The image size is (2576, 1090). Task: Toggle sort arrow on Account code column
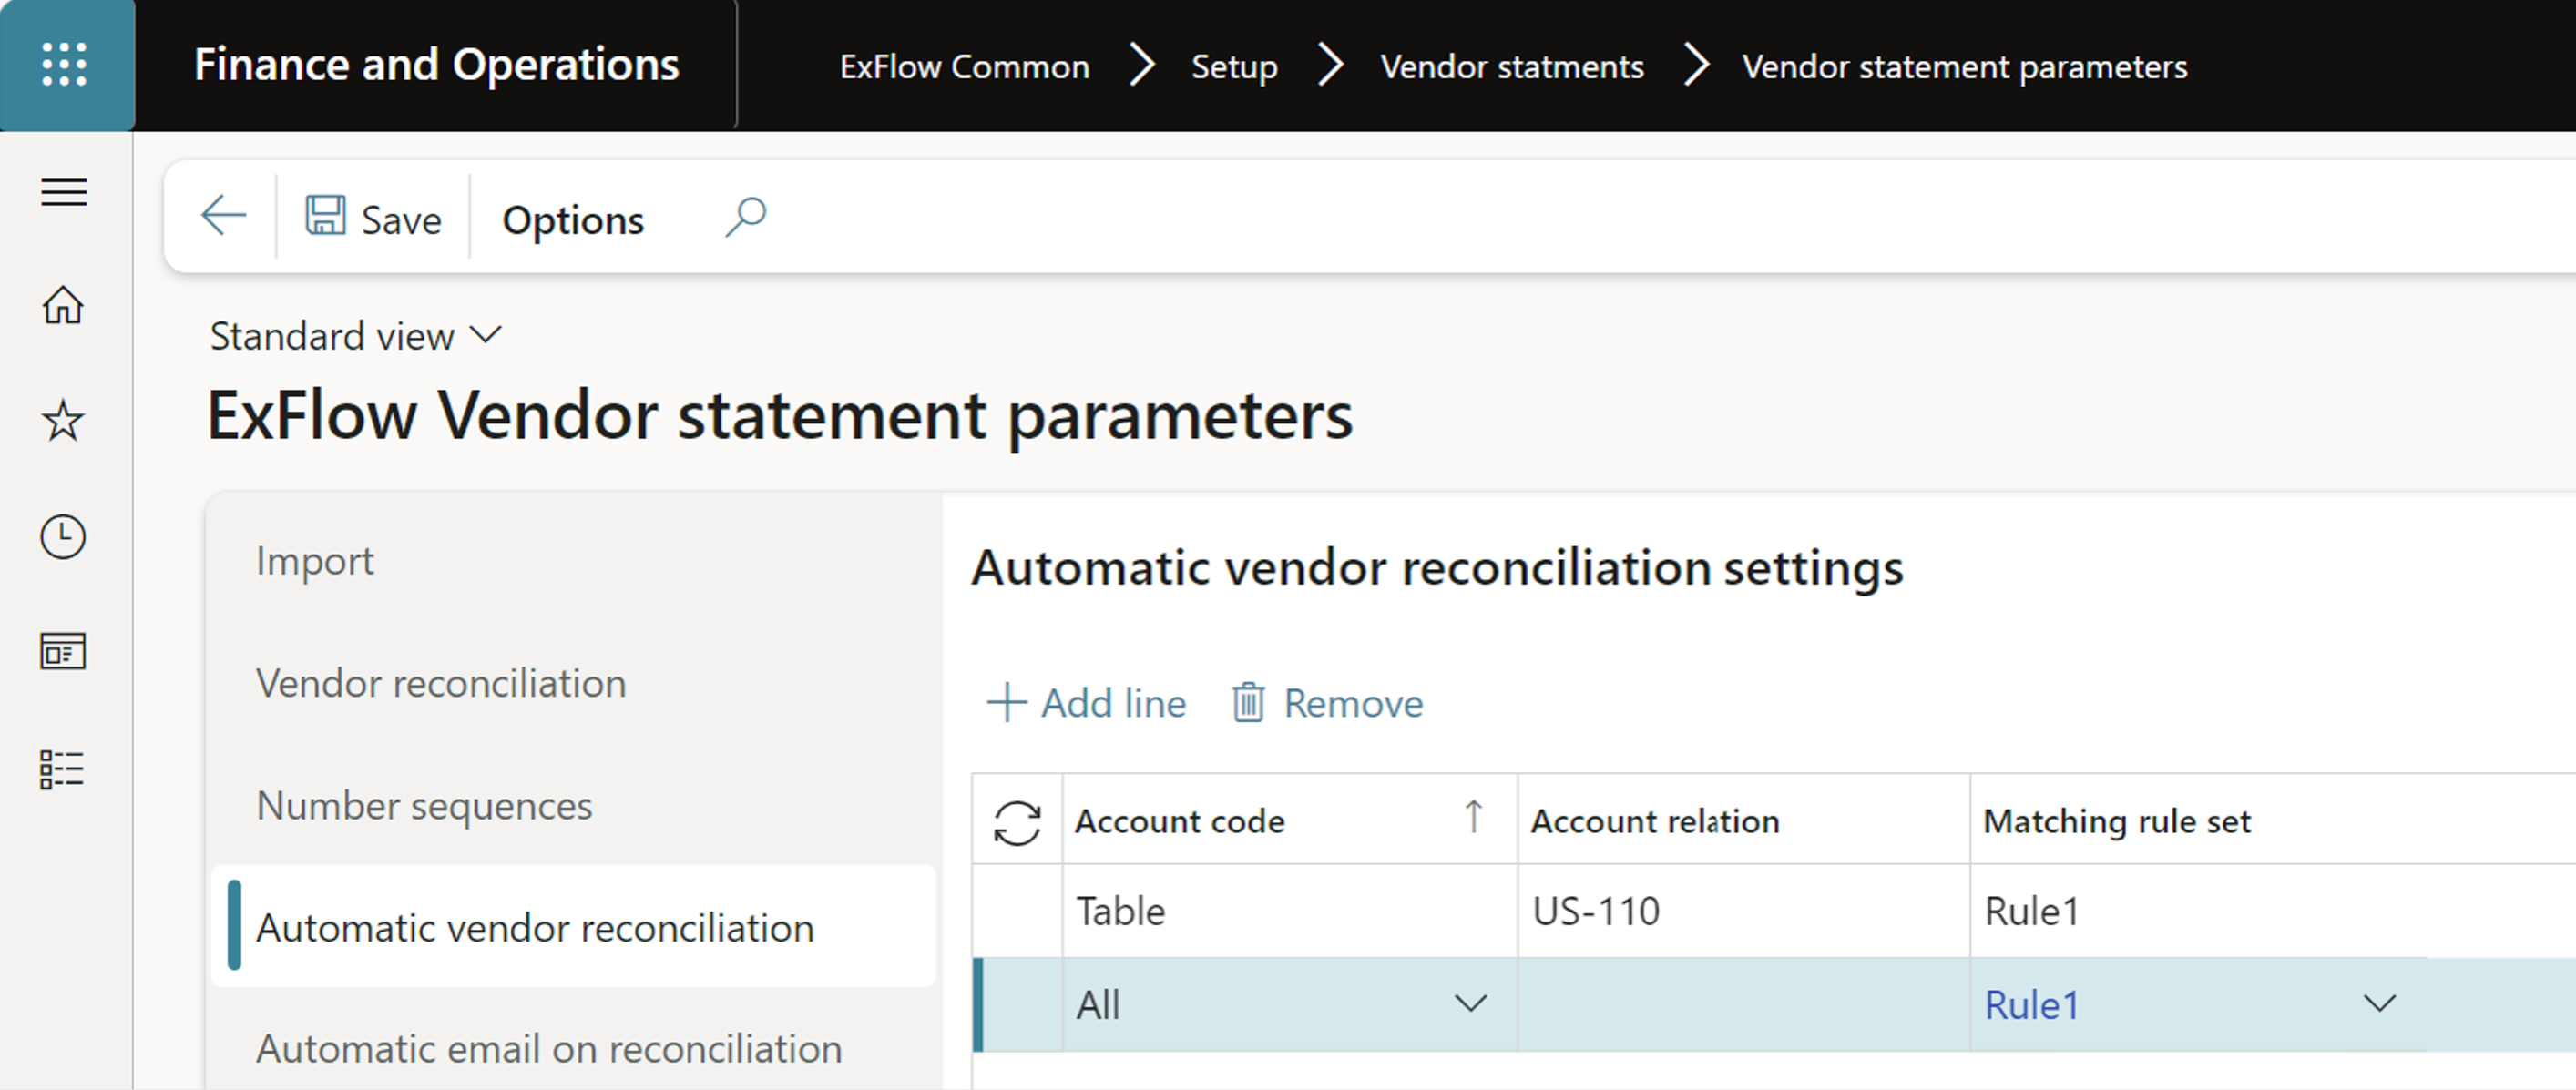coord(1473,817)
